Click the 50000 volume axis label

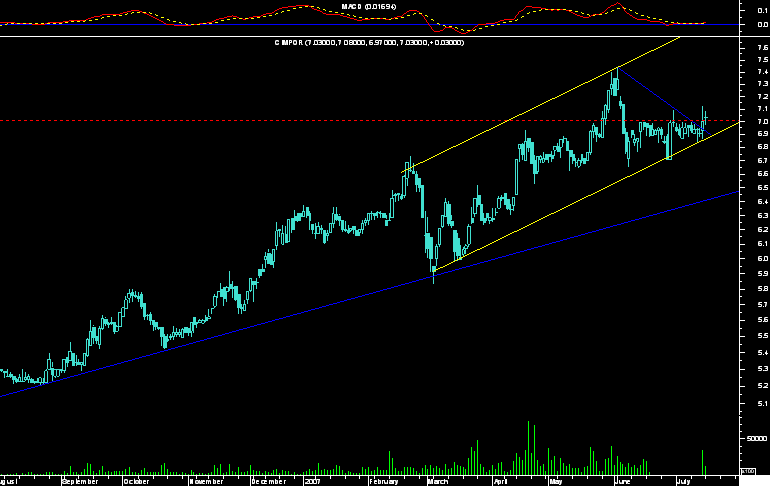(757, 438)
